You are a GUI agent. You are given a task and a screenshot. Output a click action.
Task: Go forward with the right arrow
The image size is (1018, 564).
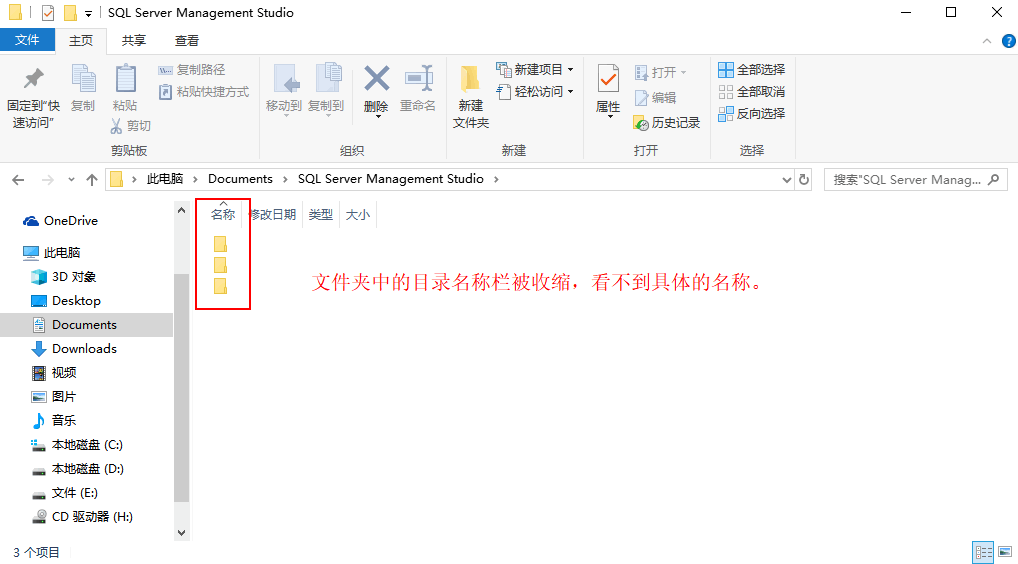point(47,180)
